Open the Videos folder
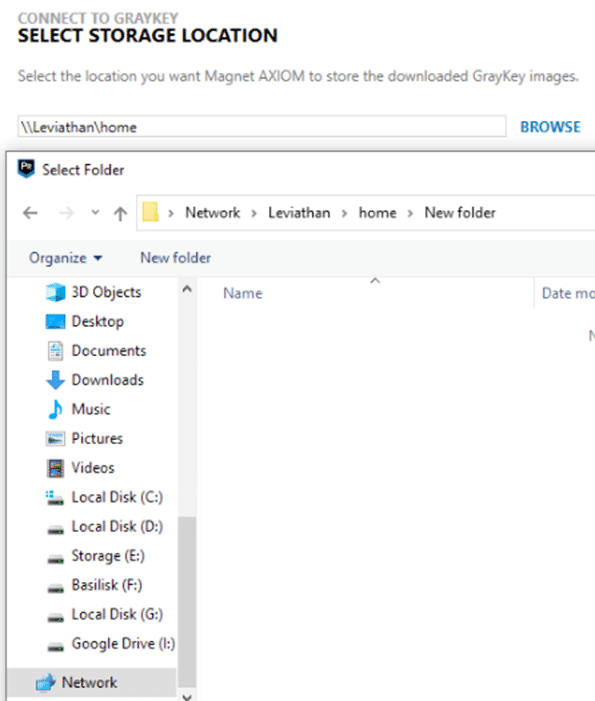Viewport: 595px width, 701px height. (93, 468)
